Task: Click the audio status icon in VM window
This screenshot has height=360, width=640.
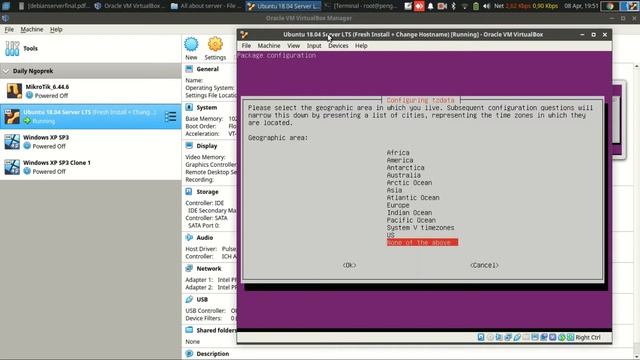Action: tap(499, 337)
